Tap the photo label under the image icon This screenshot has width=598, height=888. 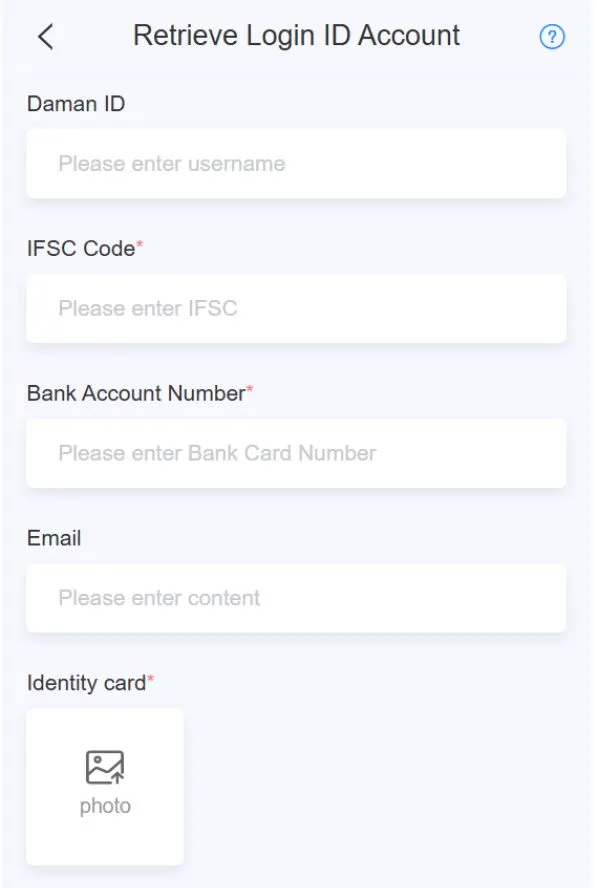pos(104,805)
